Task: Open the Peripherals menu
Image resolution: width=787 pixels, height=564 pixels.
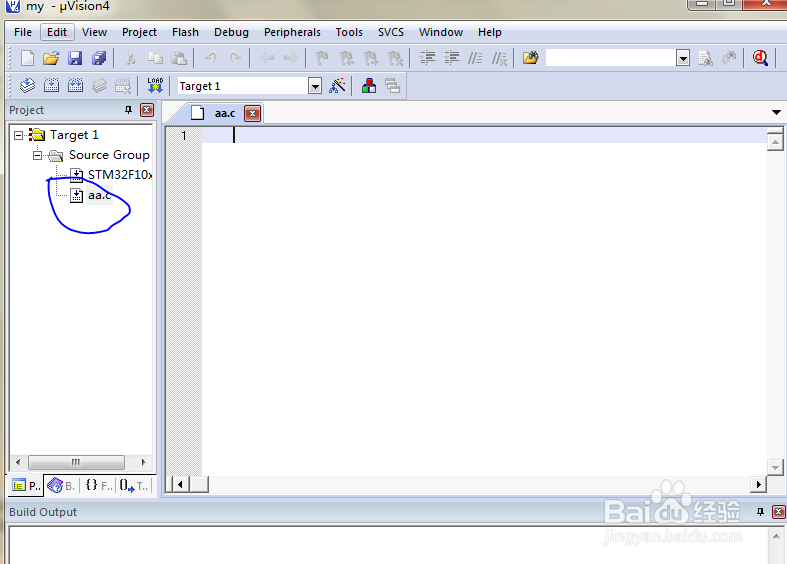Action: click(292, 32)
